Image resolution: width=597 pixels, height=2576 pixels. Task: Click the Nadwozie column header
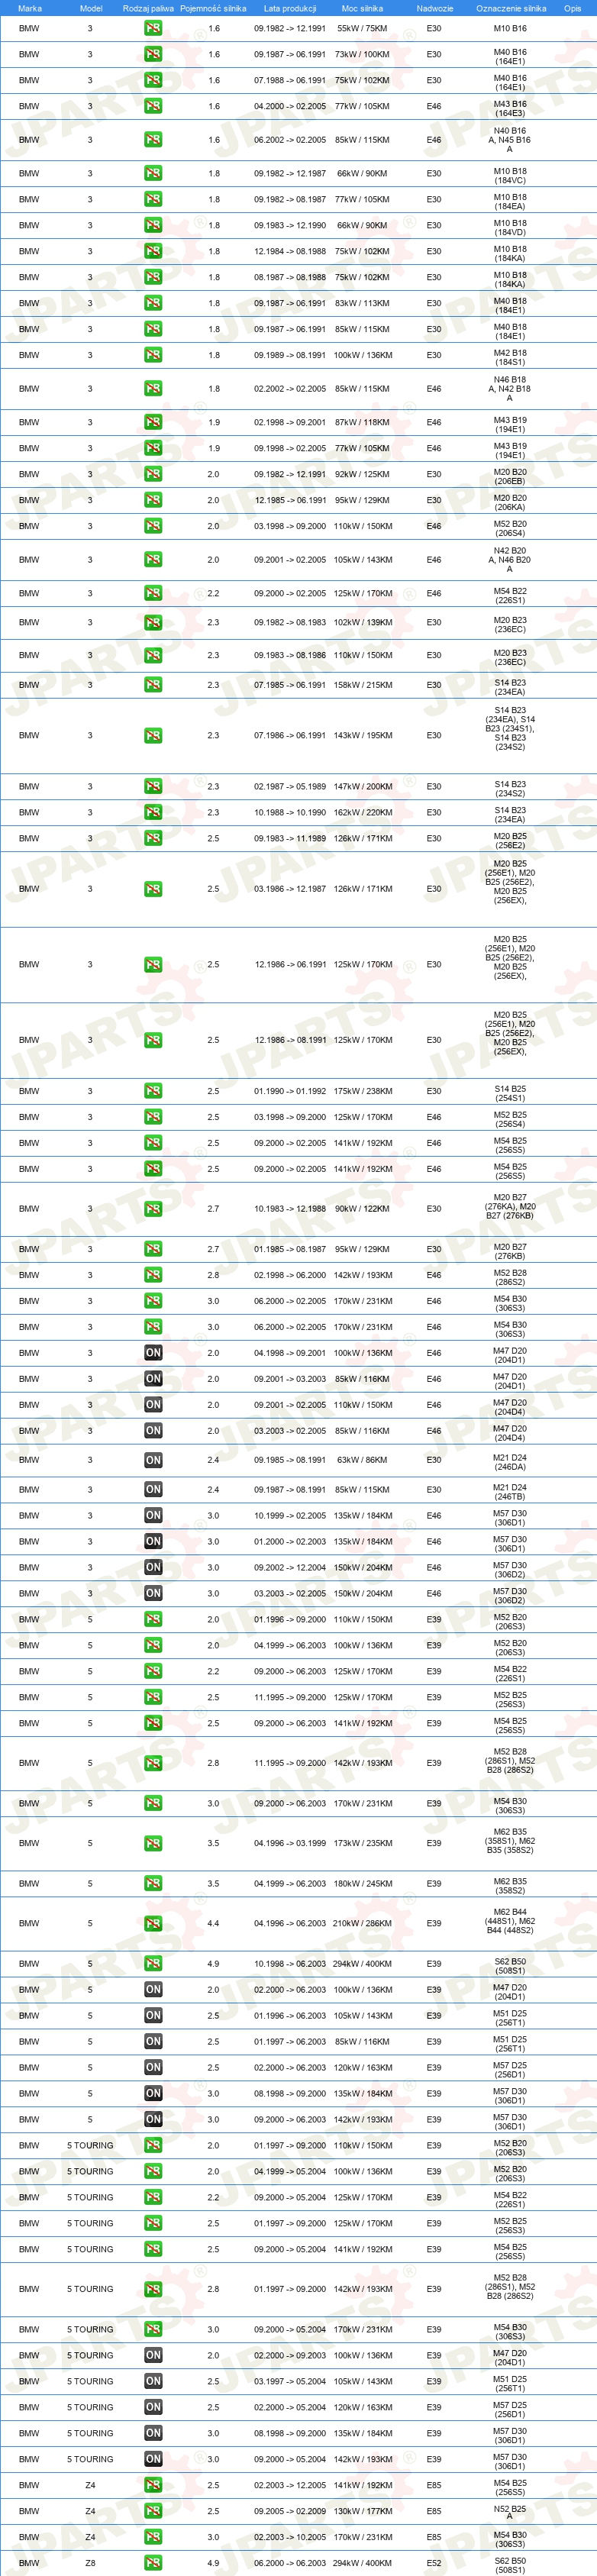click(435, 8)
